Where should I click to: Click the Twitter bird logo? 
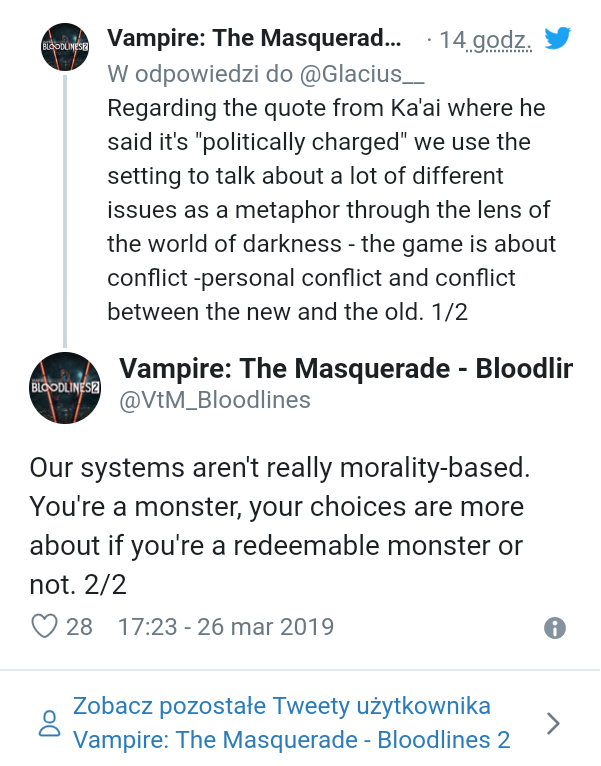[556, 39]
